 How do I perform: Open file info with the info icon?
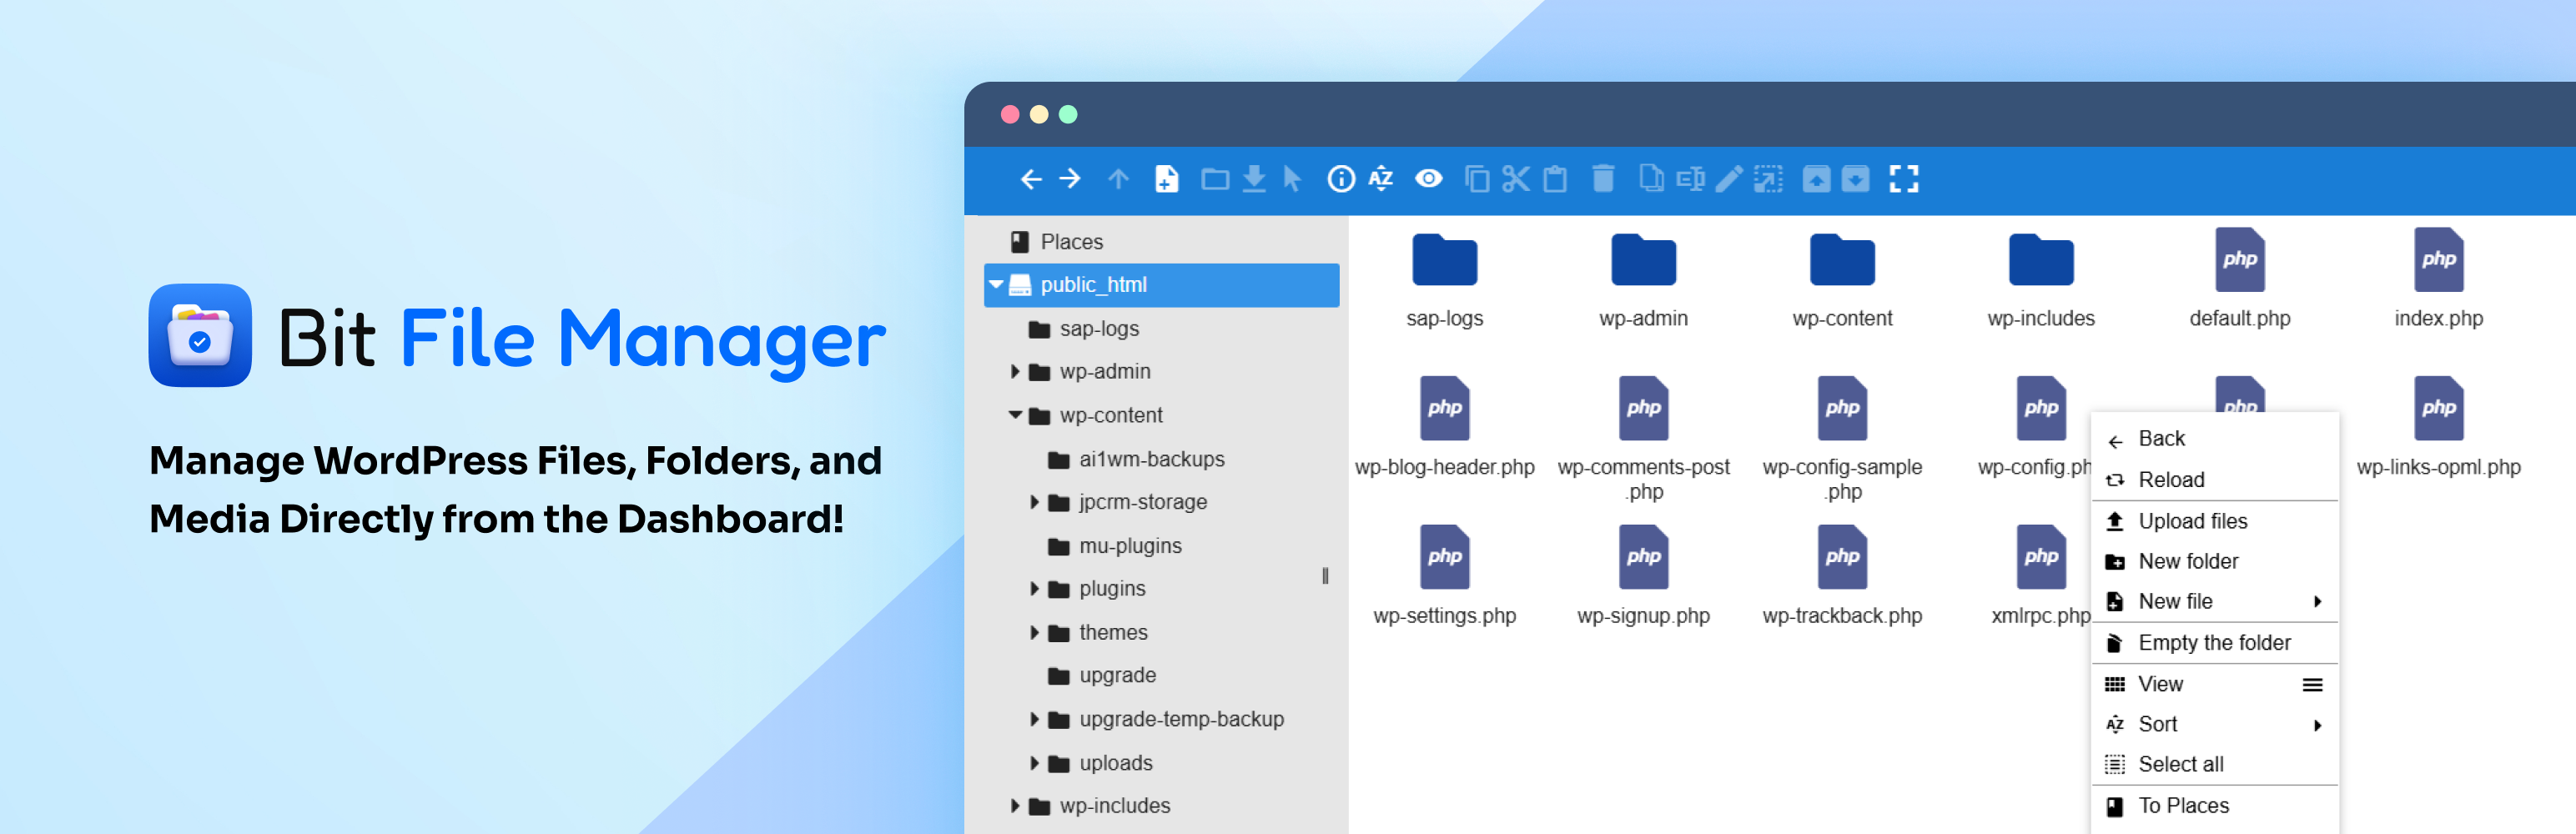[1340, 180]
